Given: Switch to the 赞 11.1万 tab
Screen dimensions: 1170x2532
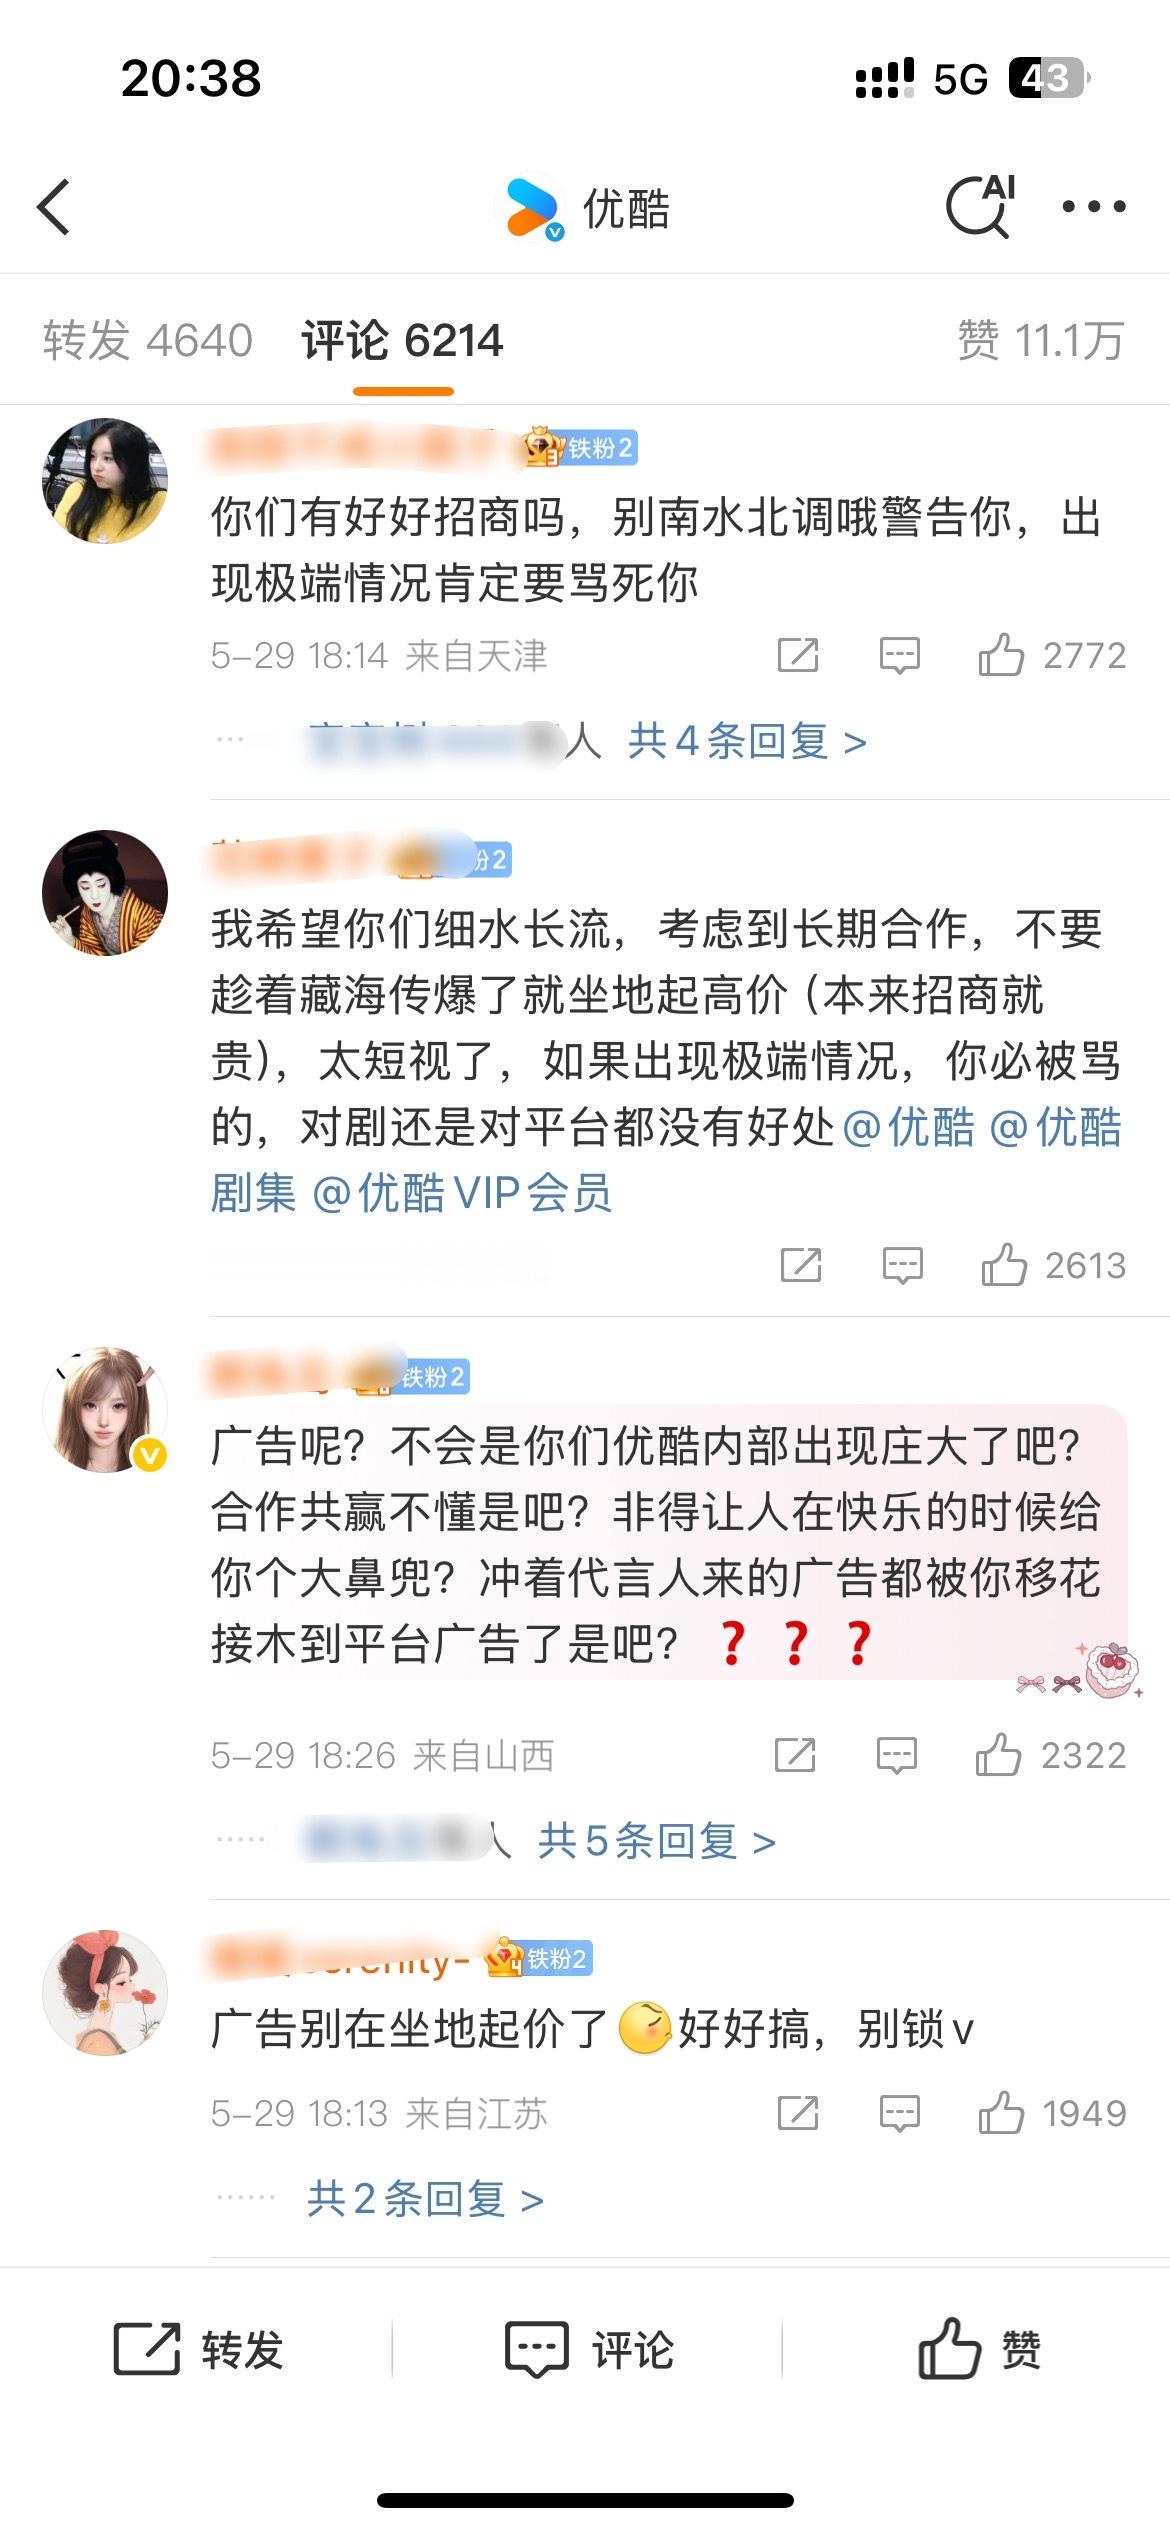Looking at the screenshot, I should (1041, 340).
